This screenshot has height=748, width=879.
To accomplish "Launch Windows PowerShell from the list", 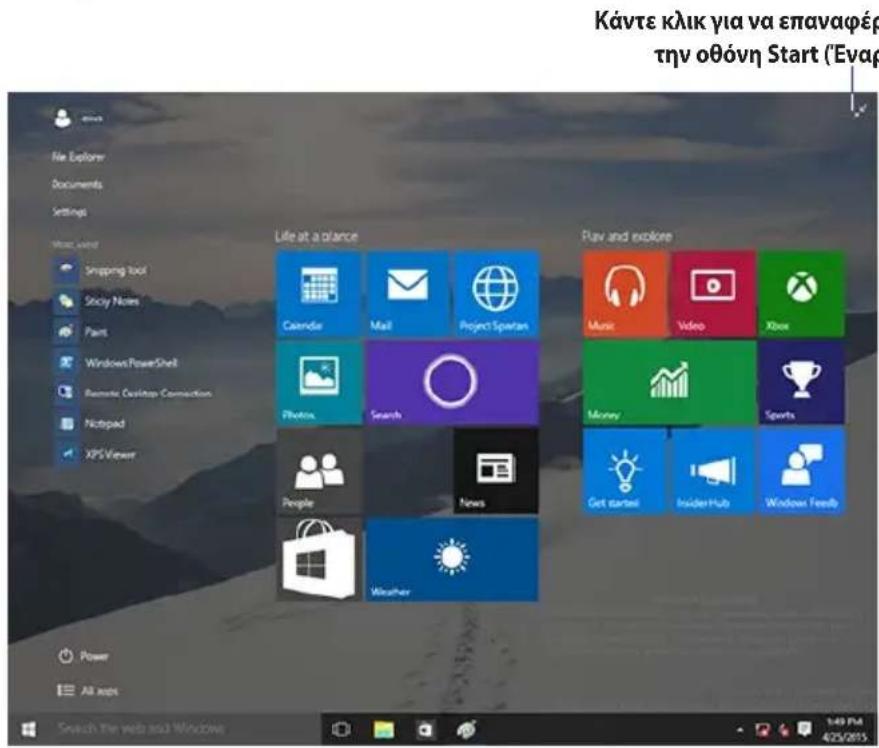I will (116, 363).
